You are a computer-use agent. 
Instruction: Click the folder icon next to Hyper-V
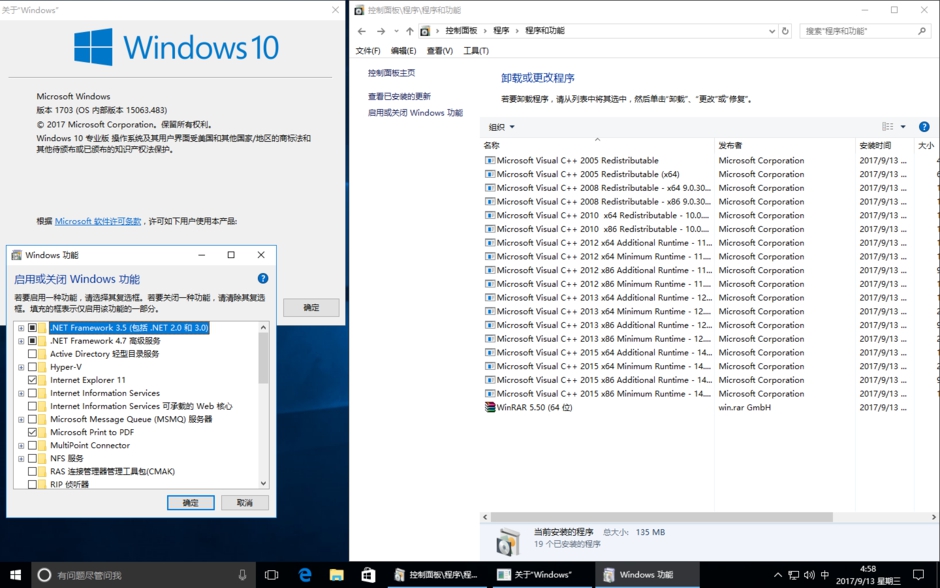click(42, 367)
